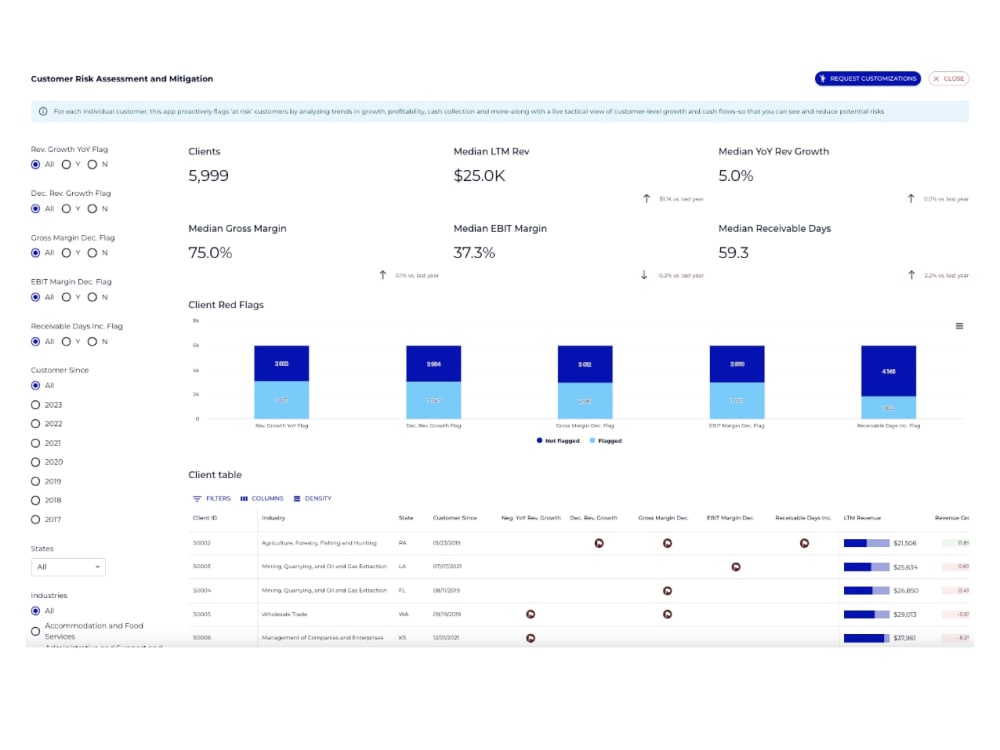Click the LTM Revenue column header to sort

861,518
